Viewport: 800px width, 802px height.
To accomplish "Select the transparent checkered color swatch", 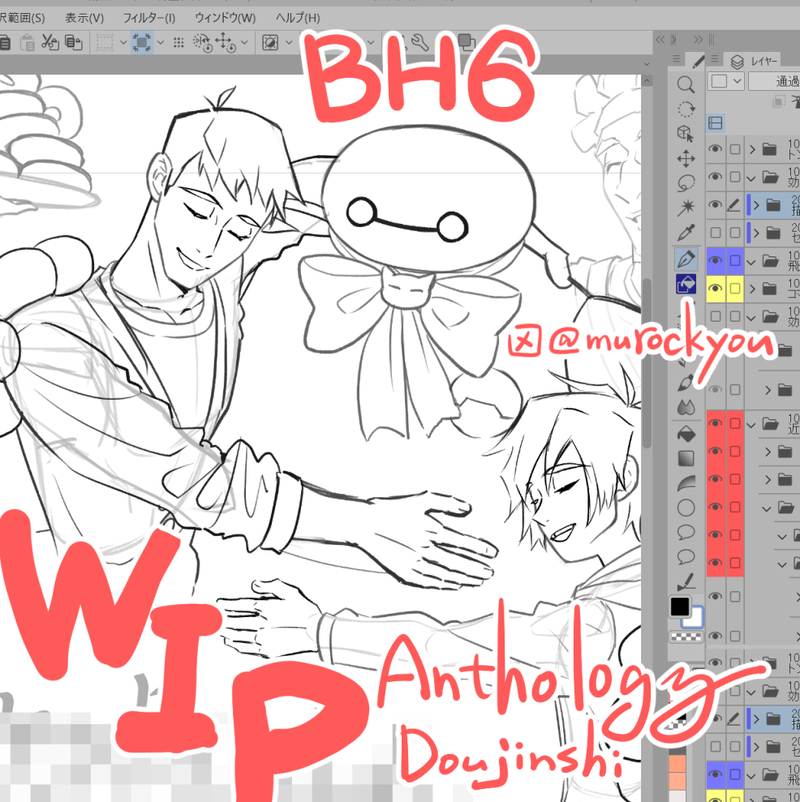I will 686,637.
